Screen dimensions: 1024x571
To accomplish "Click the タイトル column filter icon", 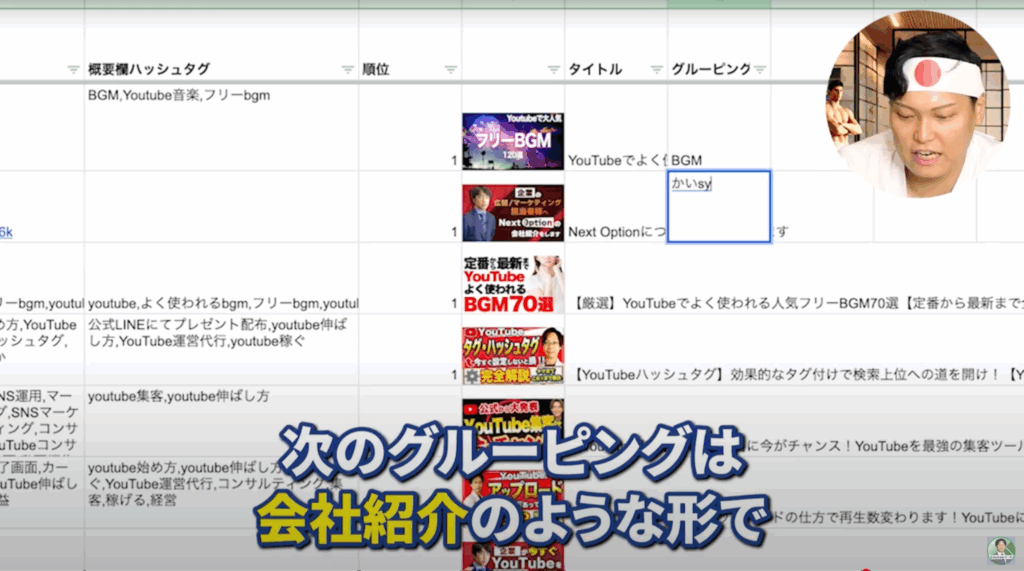I will (x=656, y=69).
